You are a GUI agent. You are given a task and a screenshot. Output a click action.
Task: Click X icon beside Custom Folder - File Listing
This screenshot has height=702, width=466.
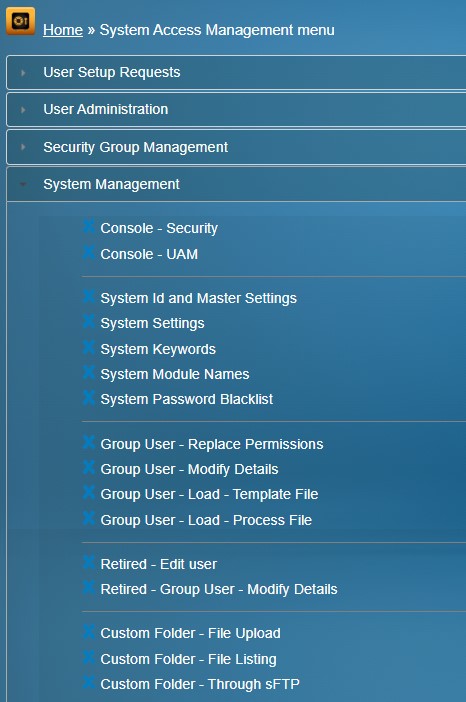pyautogui.click(x=89, y=657)
